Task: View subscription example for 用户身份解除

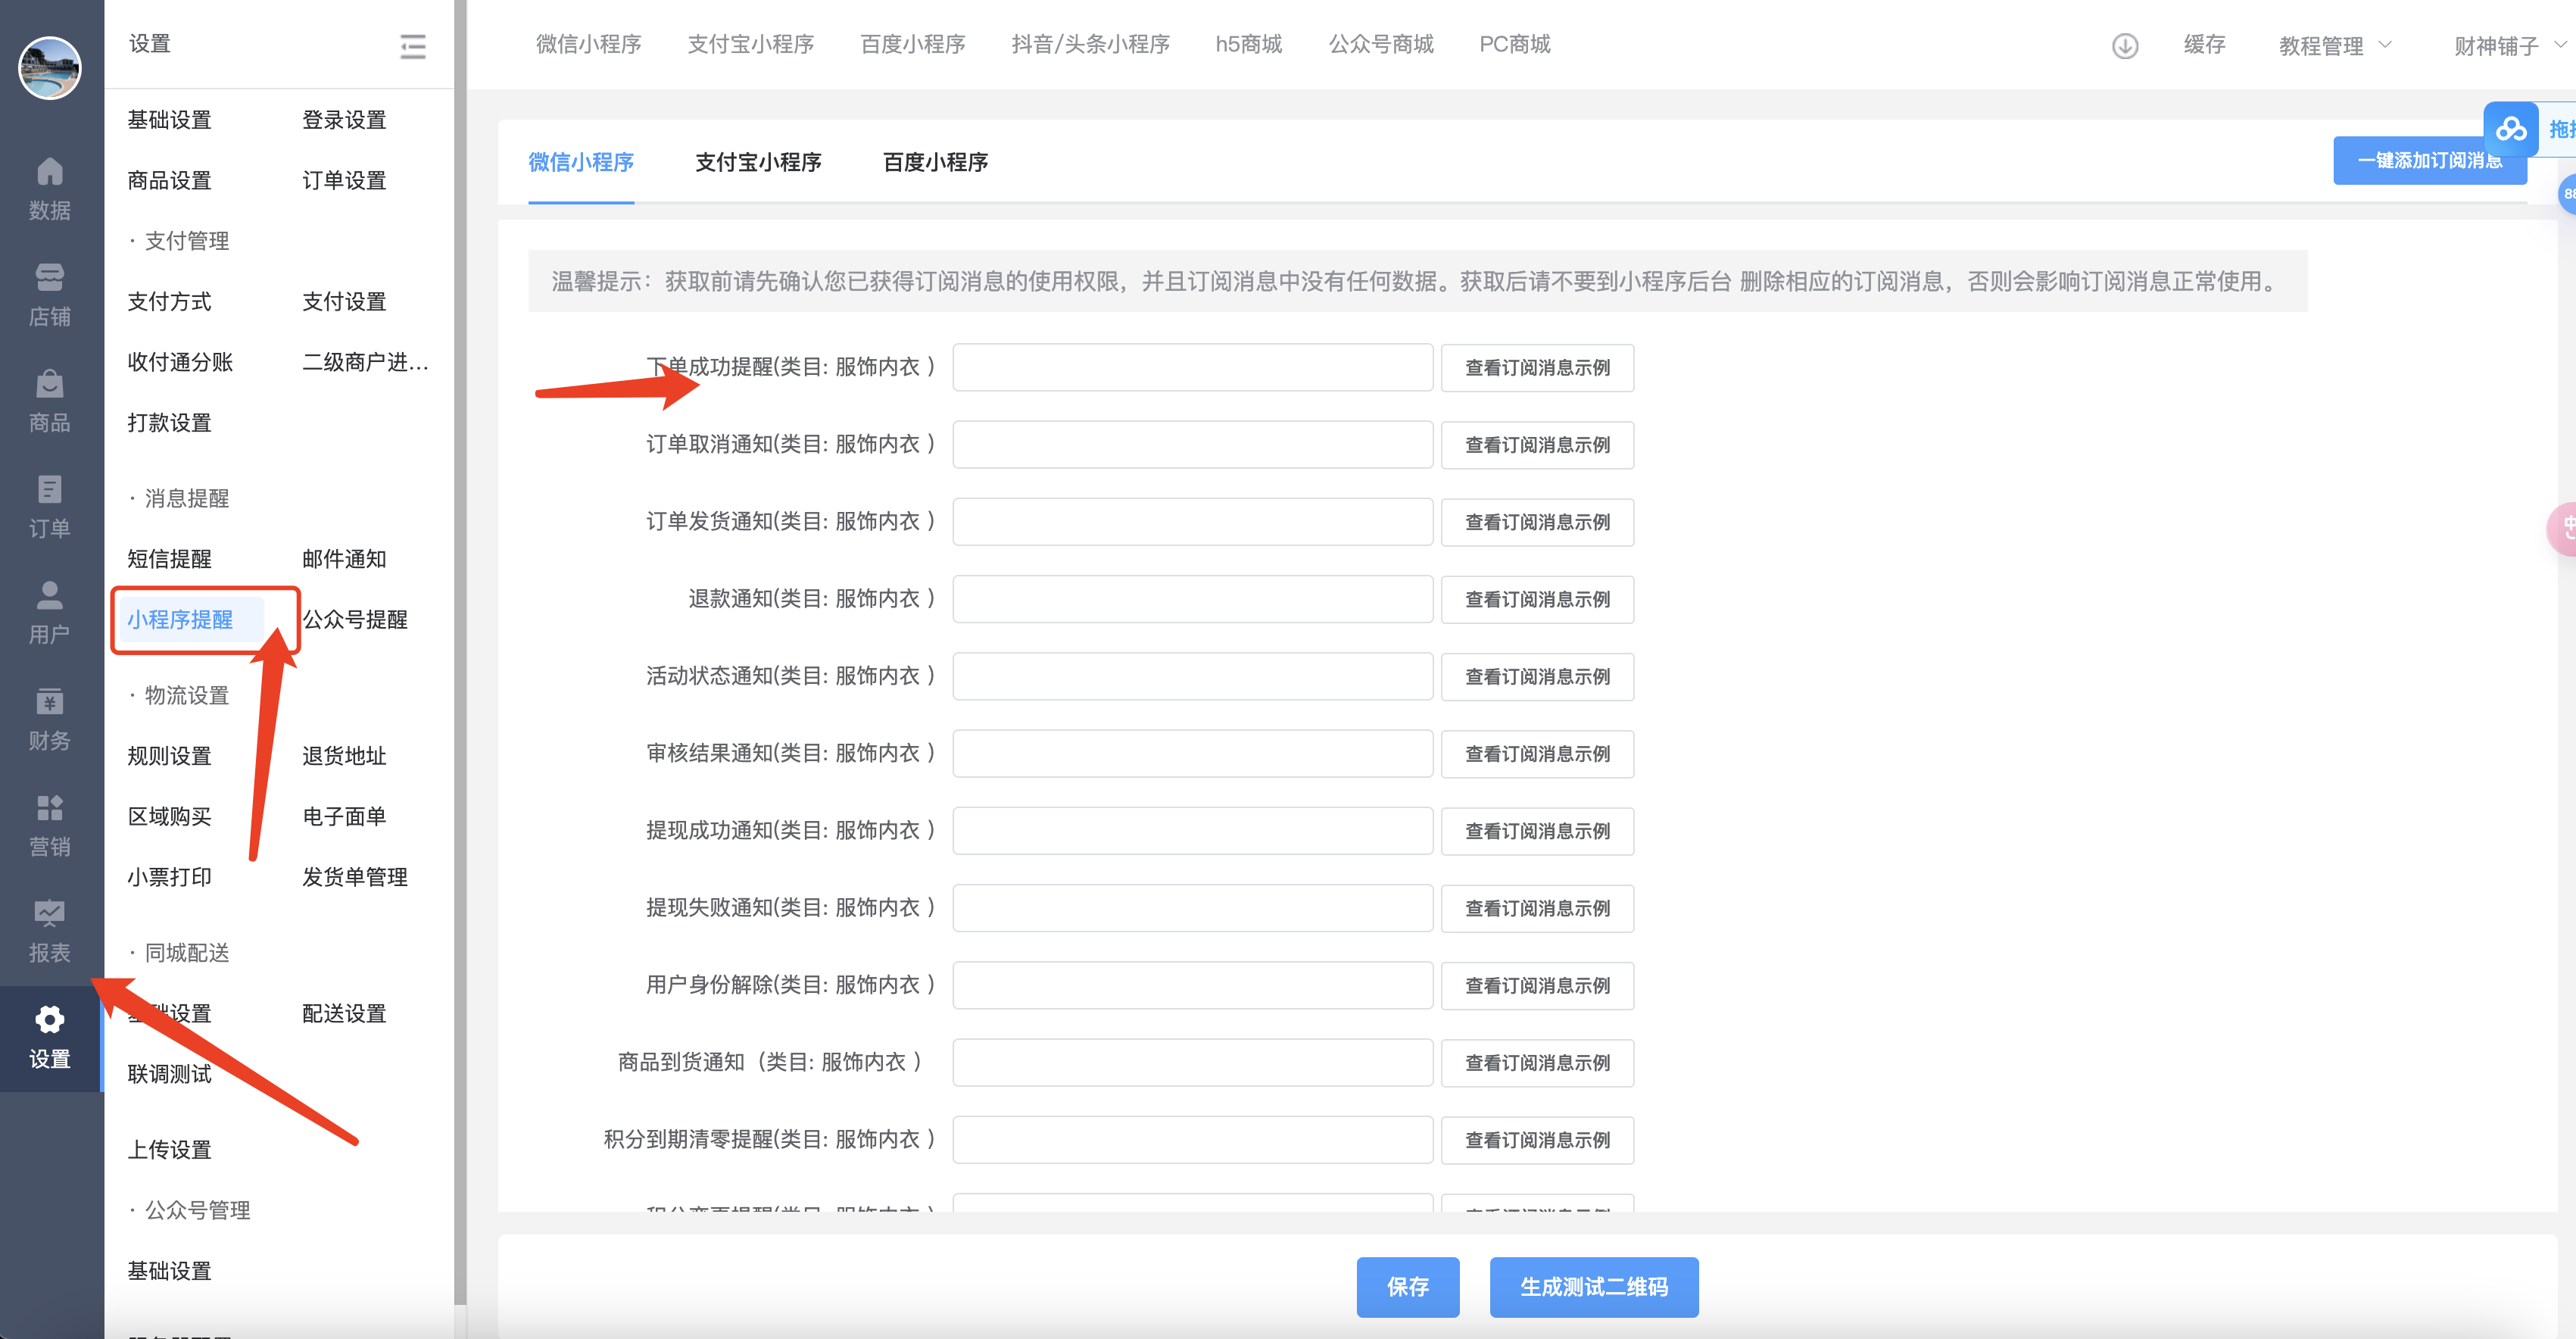Action: pyautogui.click(x=1537, y=985)
